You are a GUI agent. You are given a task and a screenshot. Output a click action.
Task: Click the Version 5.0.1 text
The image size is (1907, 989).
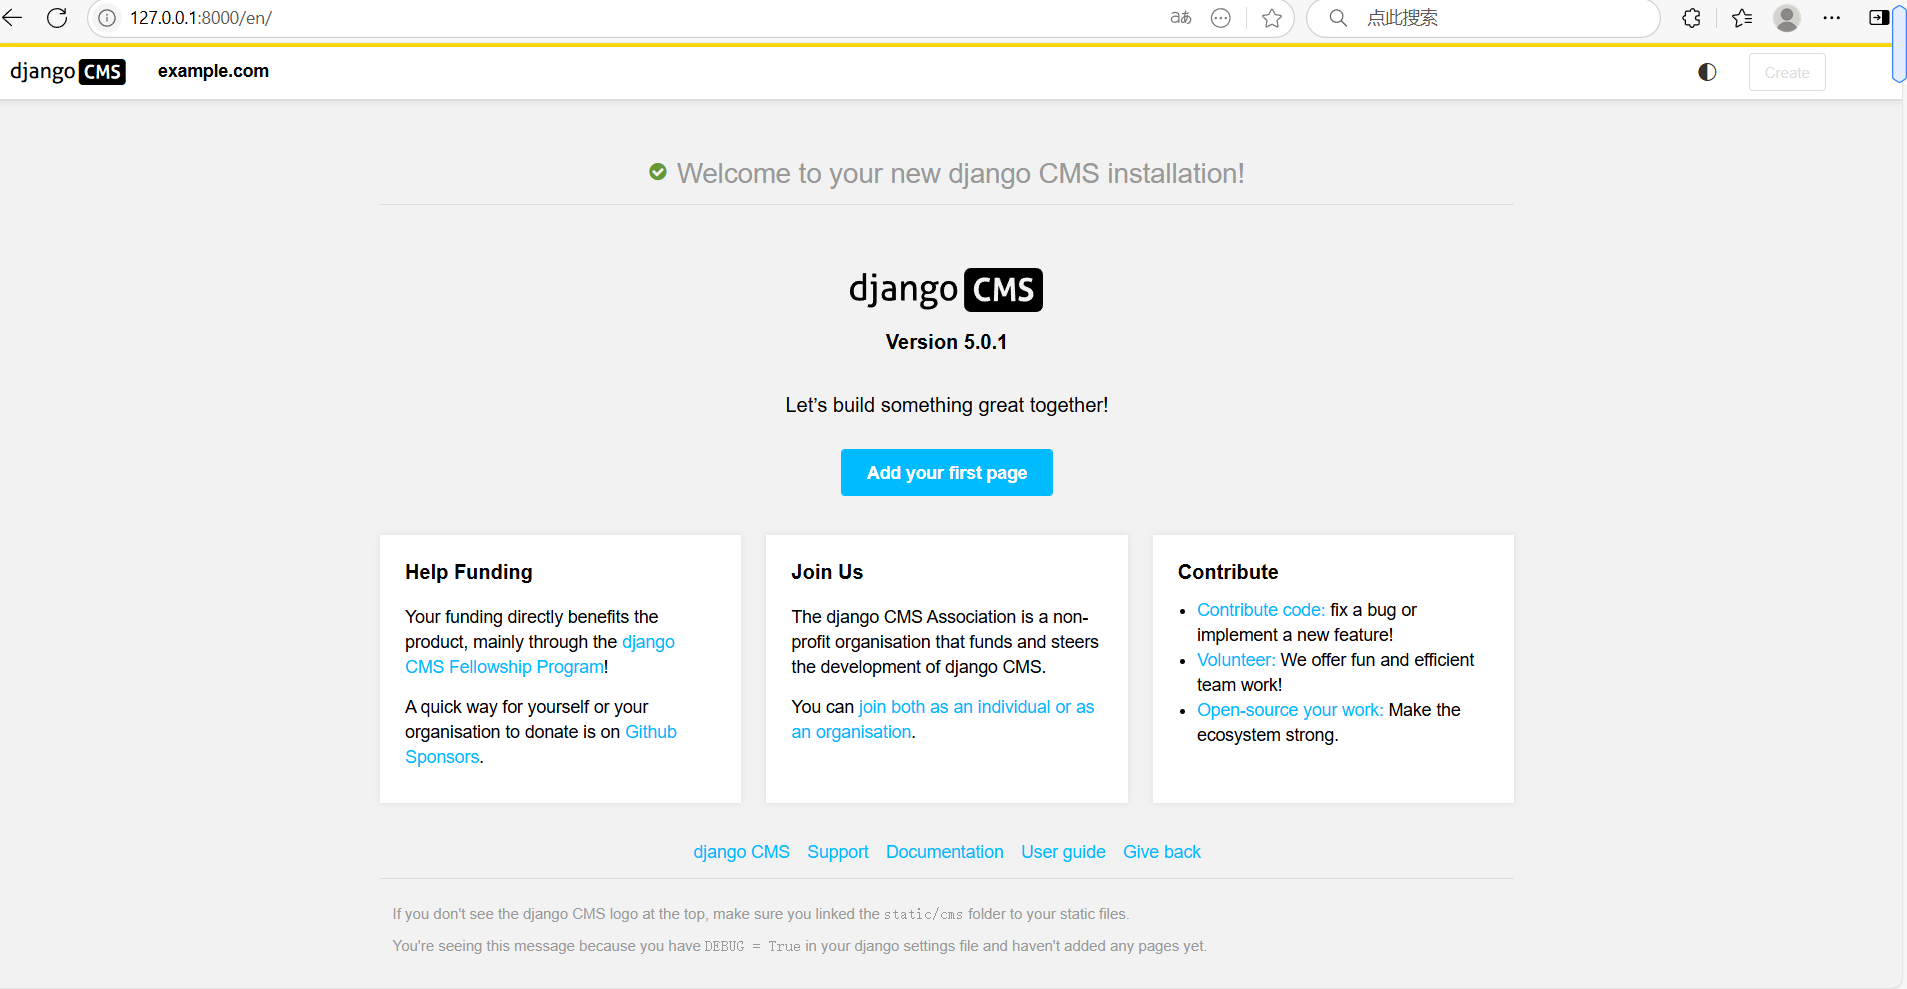(x=946, y=342)
